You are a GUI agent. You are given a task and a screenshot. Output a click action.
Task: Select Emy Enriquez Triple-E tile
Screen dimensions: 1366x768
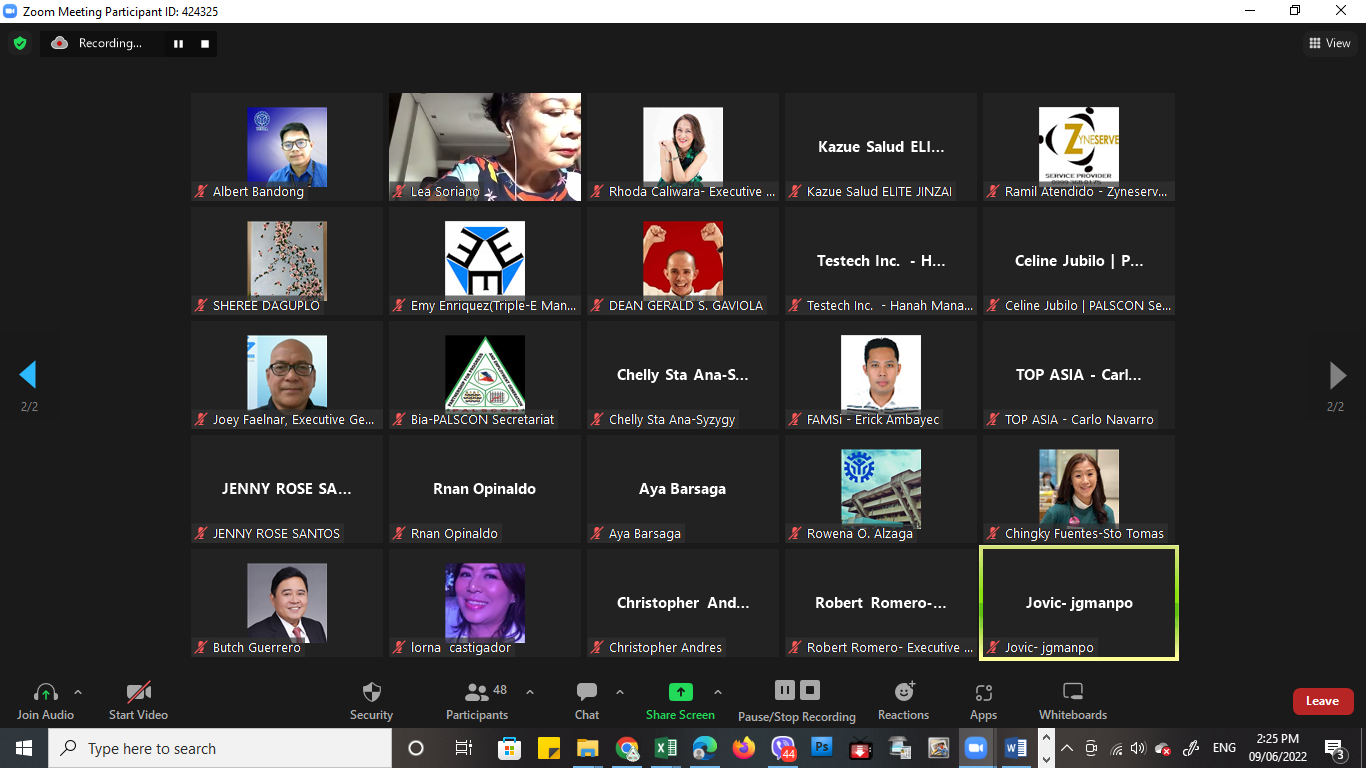click(x=485, y=261)
